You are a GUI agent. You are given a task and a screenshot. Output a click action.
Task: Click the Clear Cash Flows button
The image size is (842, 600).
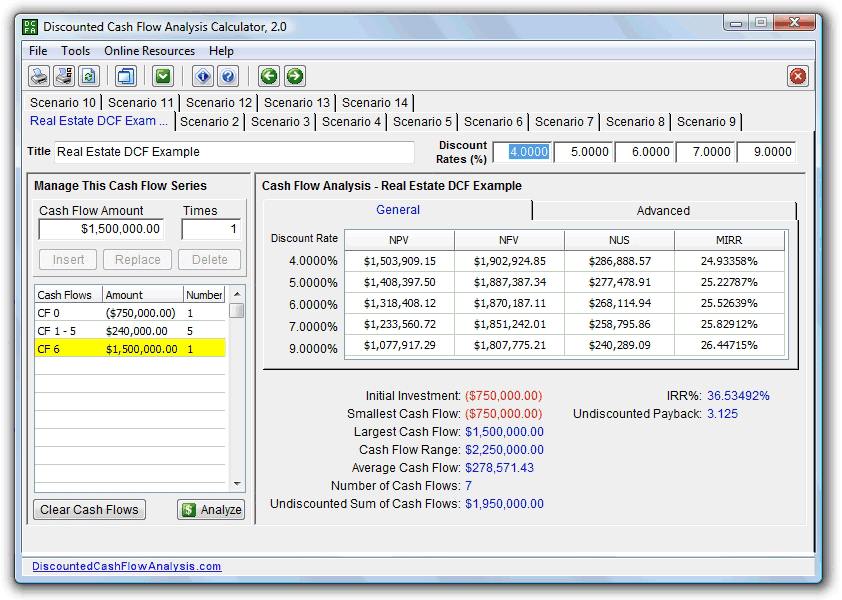tap(88, 509)
